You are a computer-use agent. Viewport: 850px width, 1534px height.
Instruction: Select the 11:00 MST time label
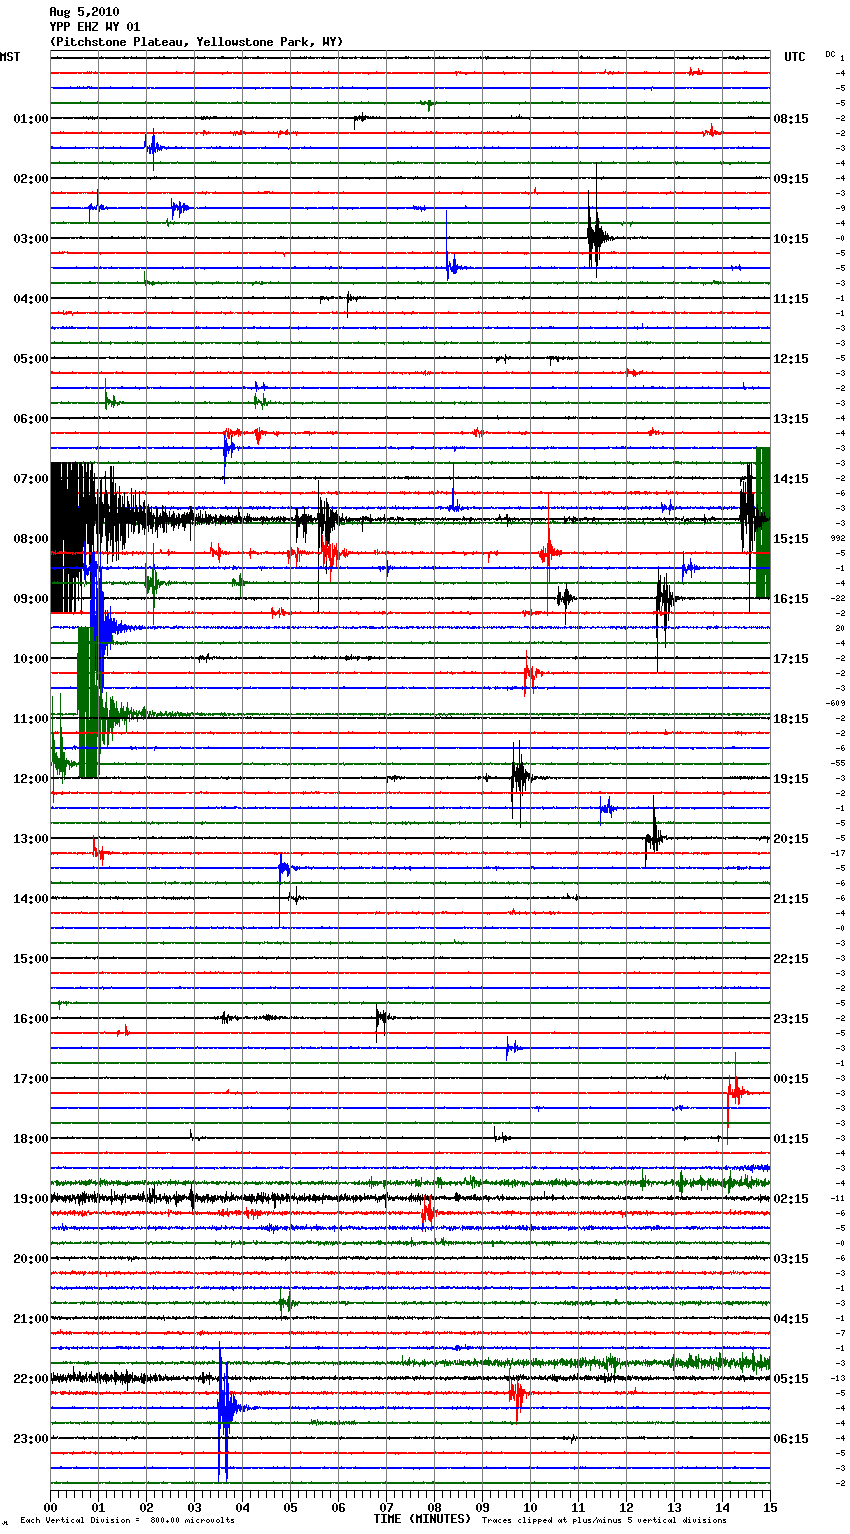(31, 719)
